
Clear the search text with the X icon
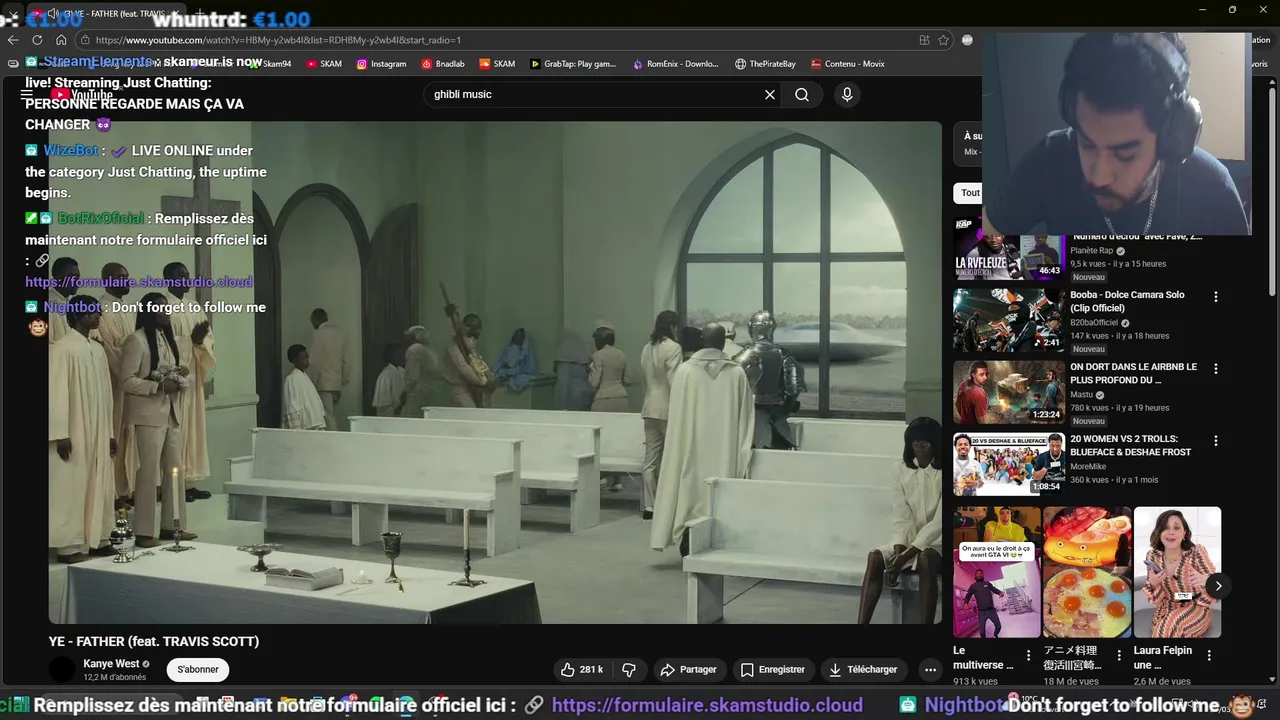(770, 94)
